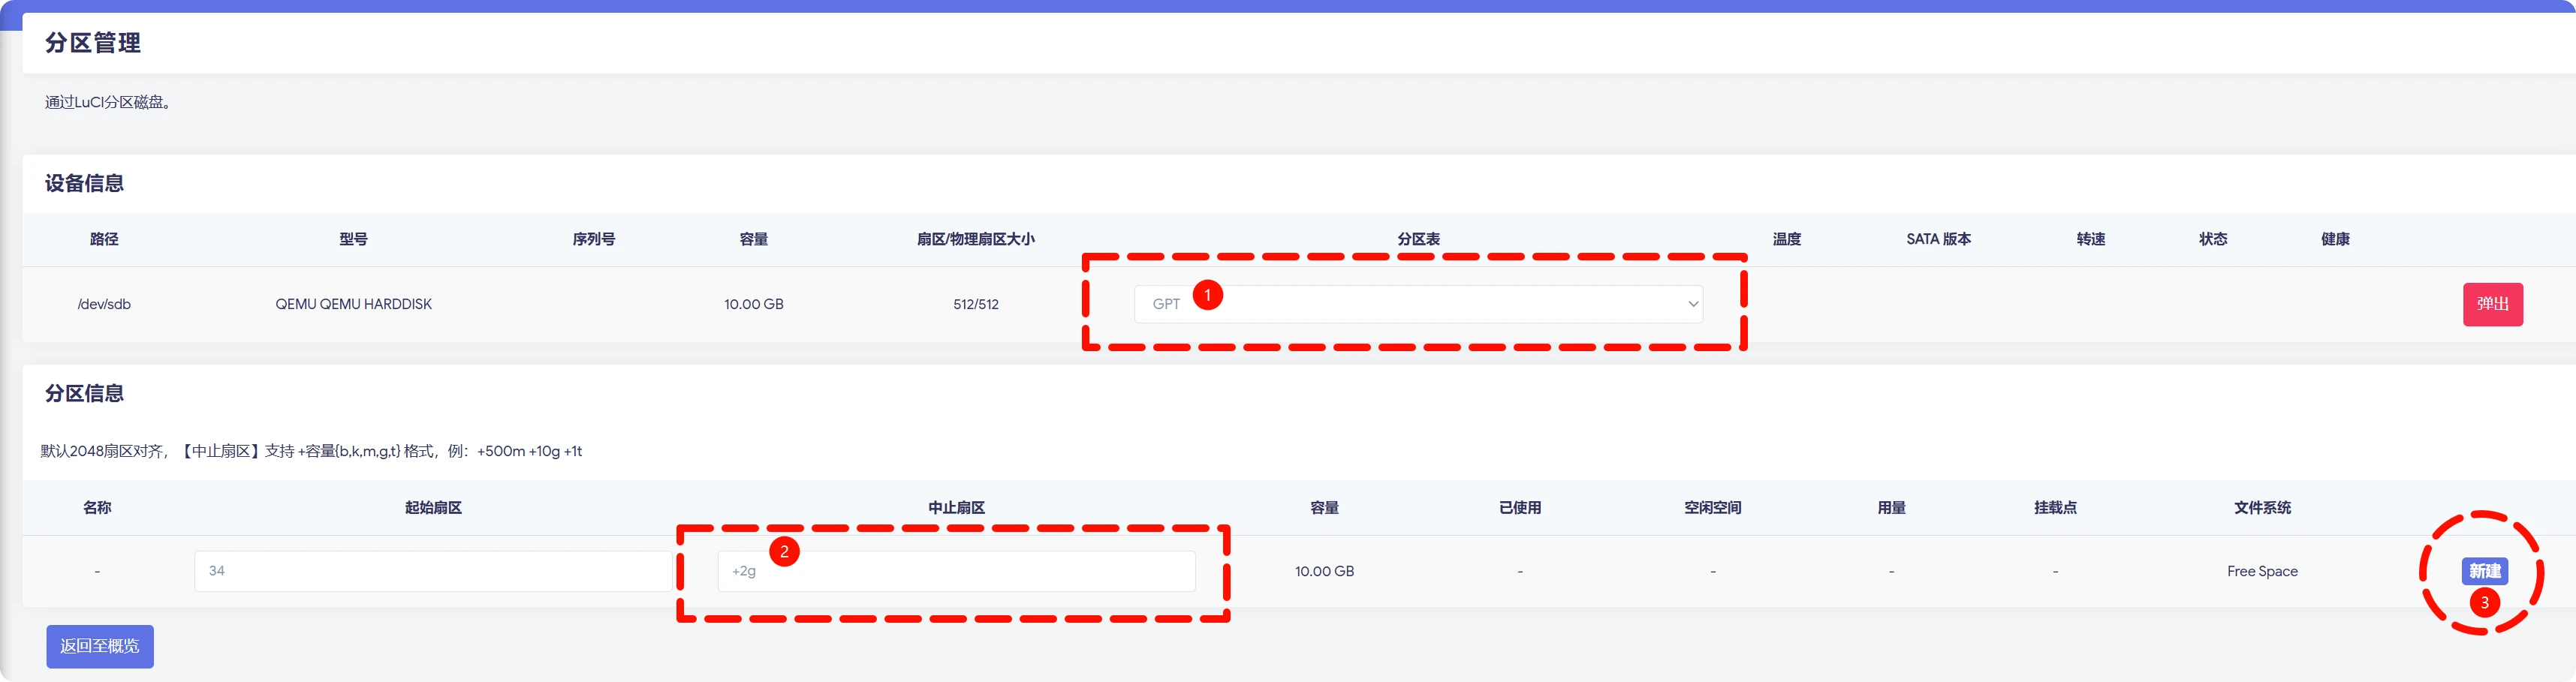This screenshot has width=2576, height=682.
Task: Click the 通过LuCI分区磁盘 description text
Action: (108, 102)
